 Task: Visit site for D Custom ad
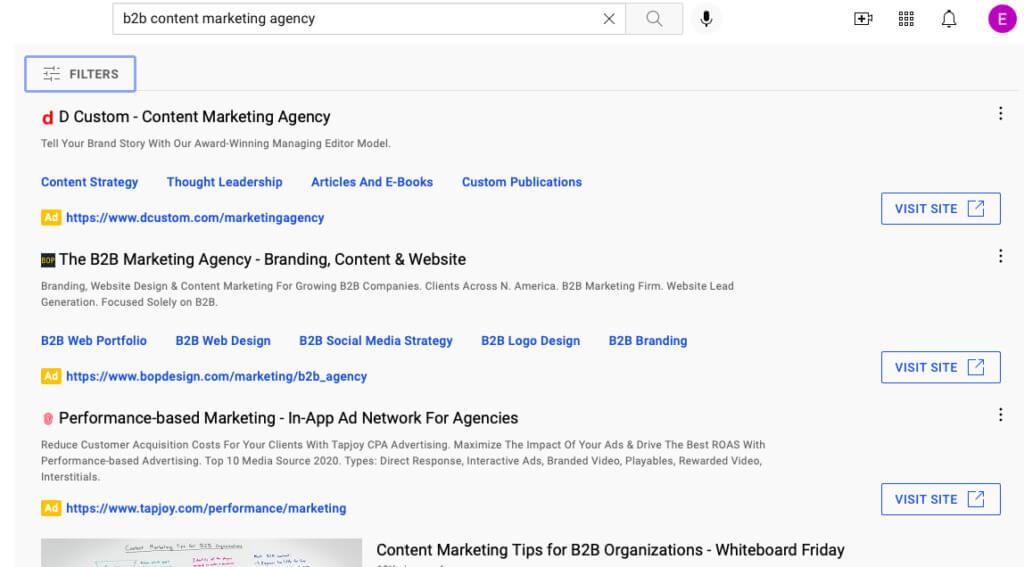click(940, 208)
